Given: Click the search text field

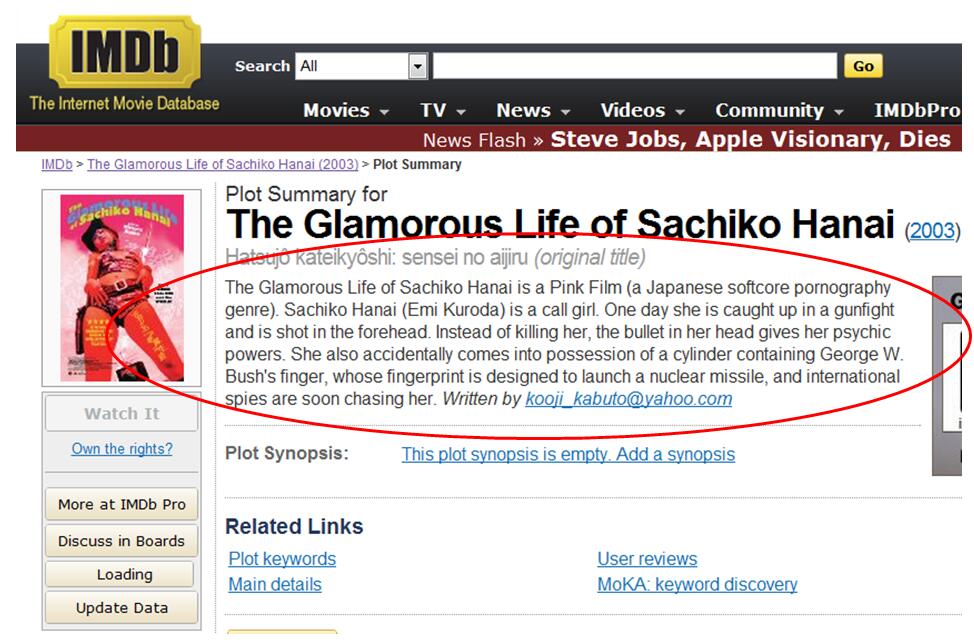Looking at the screenshot, I should (635, 66).
